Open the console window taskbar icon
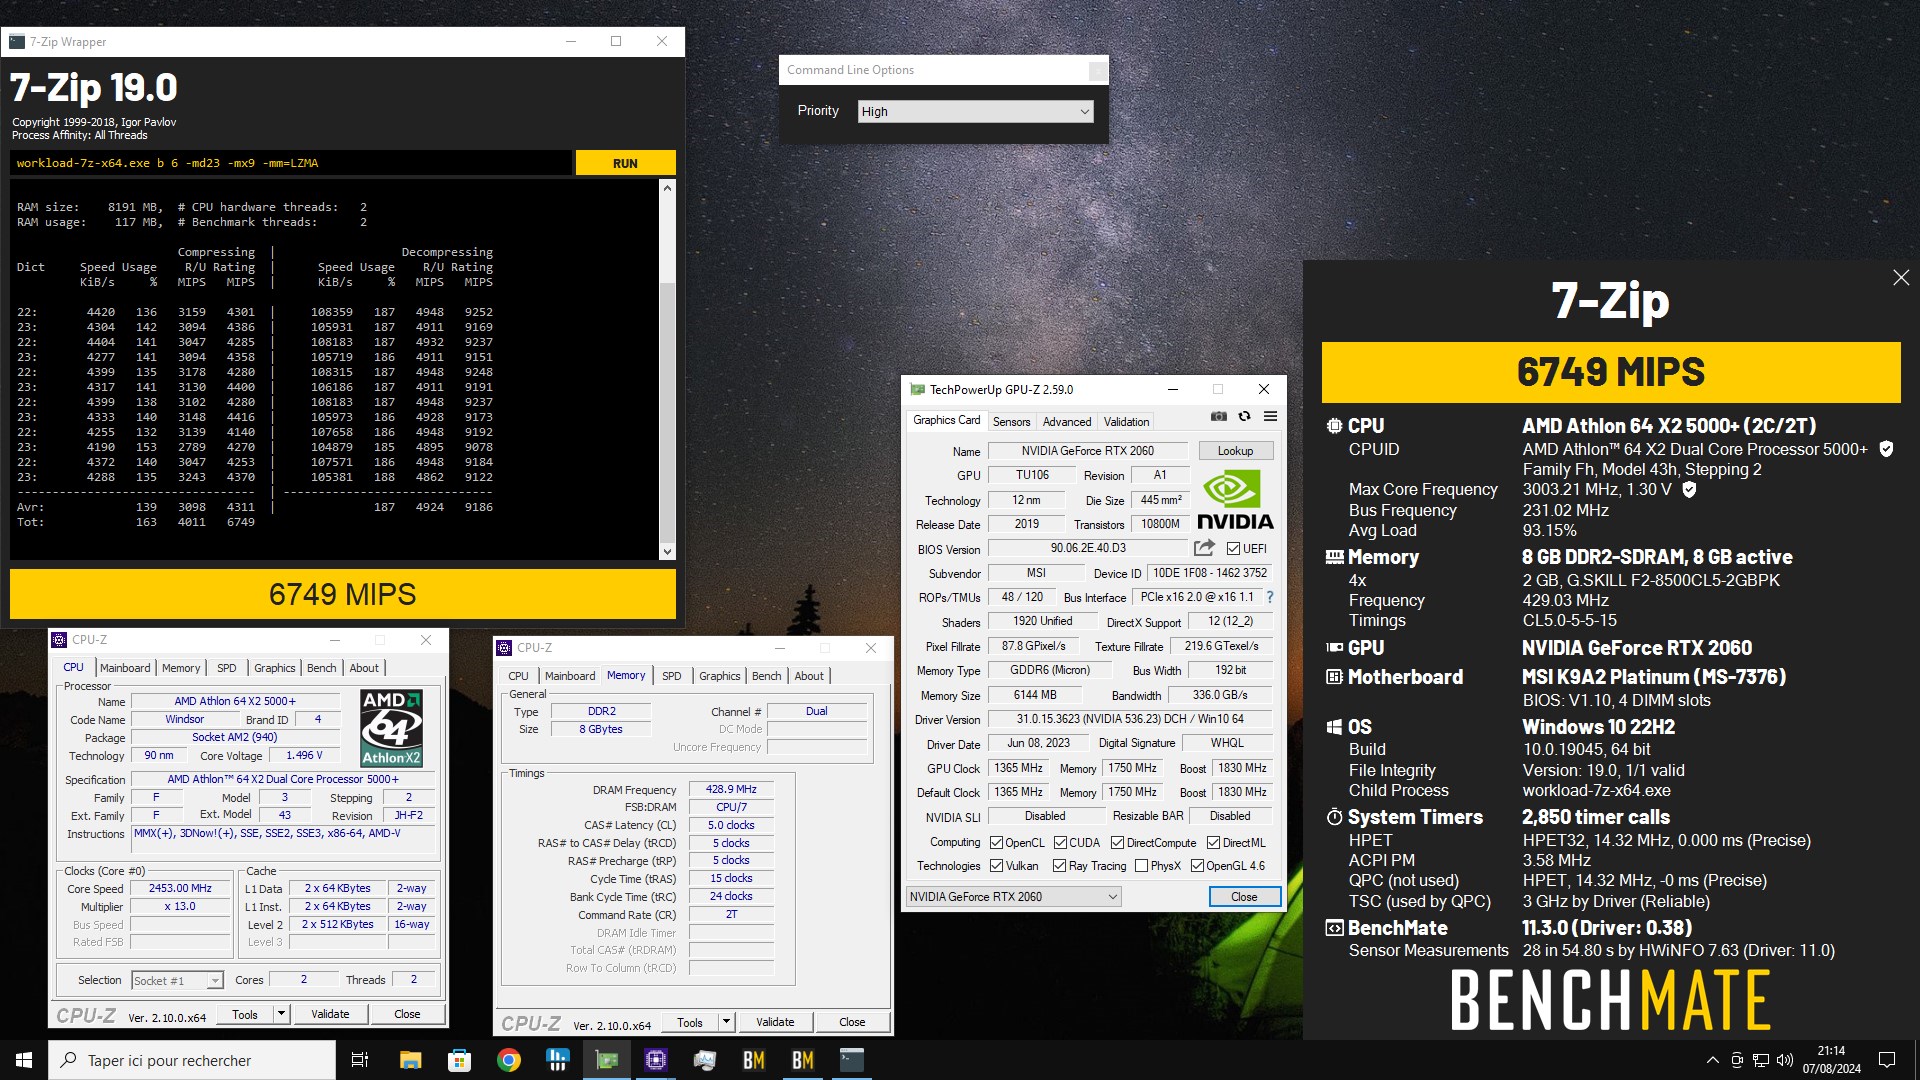 click(851, 1060)
